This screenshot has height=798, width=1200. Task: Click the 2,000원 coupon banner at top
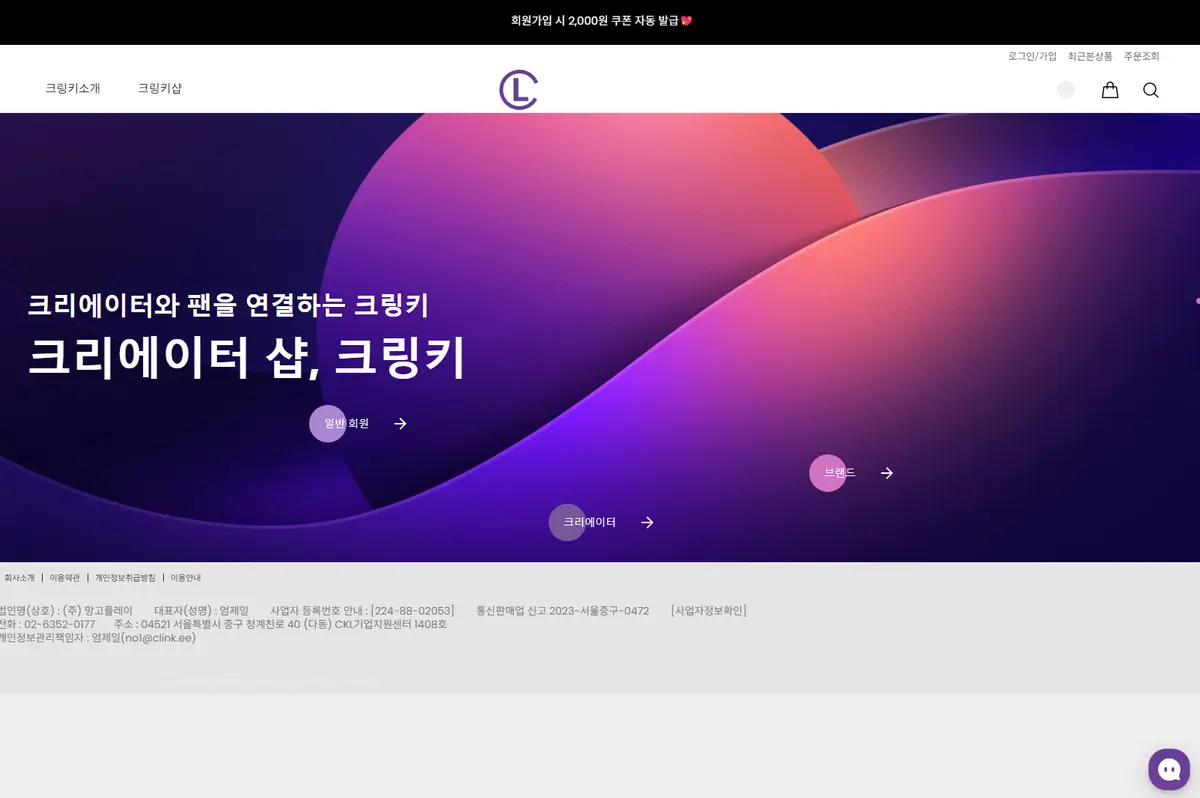pos(600,20)
